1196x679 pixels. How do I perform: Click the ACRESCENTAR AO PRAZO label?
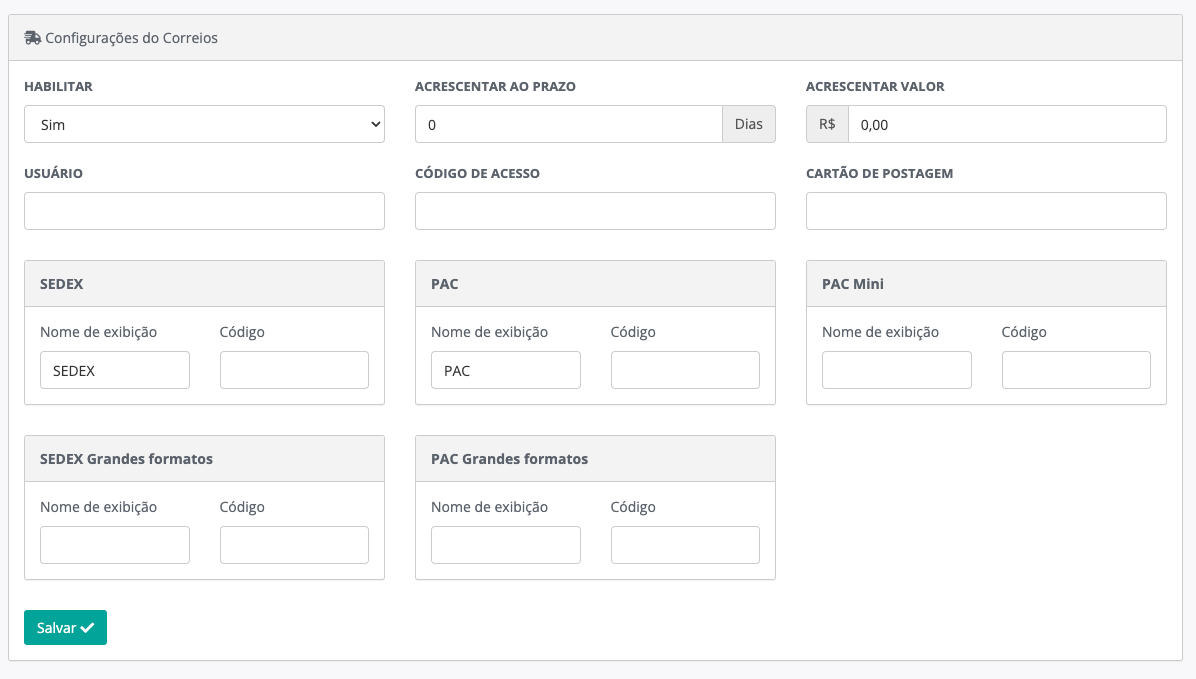click(x=495, y=86)
